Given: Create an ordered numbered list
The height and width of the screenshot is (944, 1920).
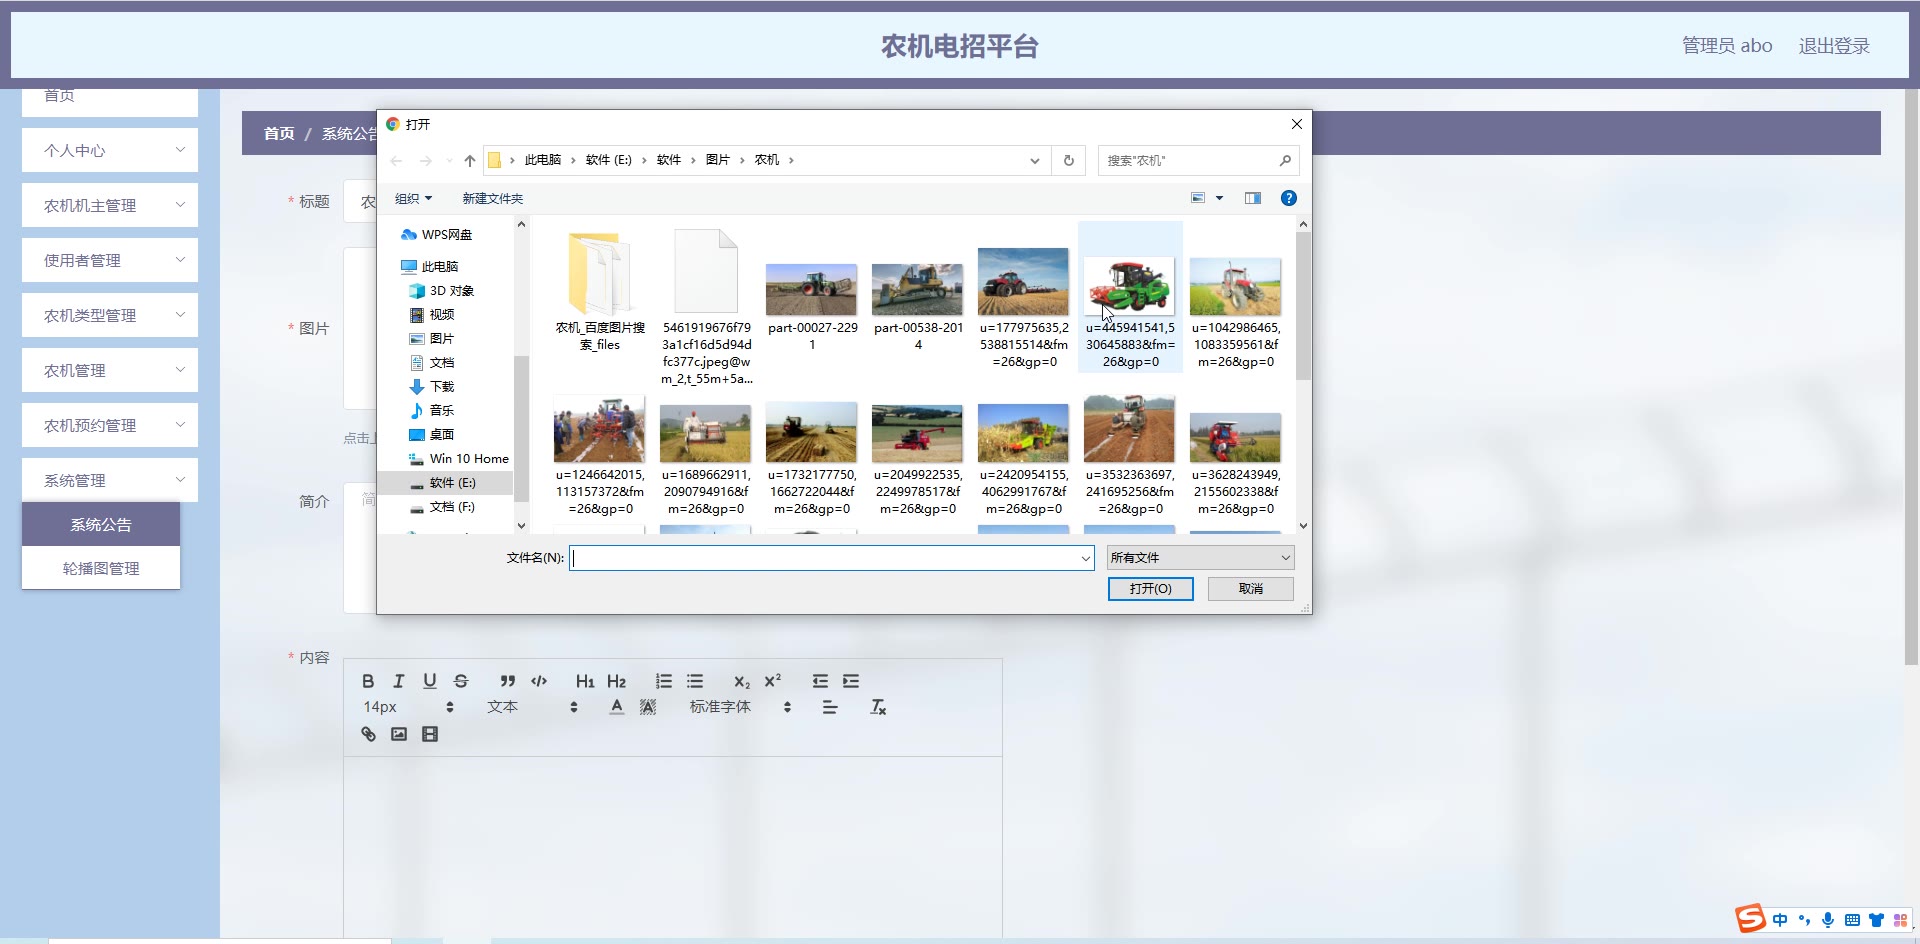Looking at the screenshot, I should [664, 681].
